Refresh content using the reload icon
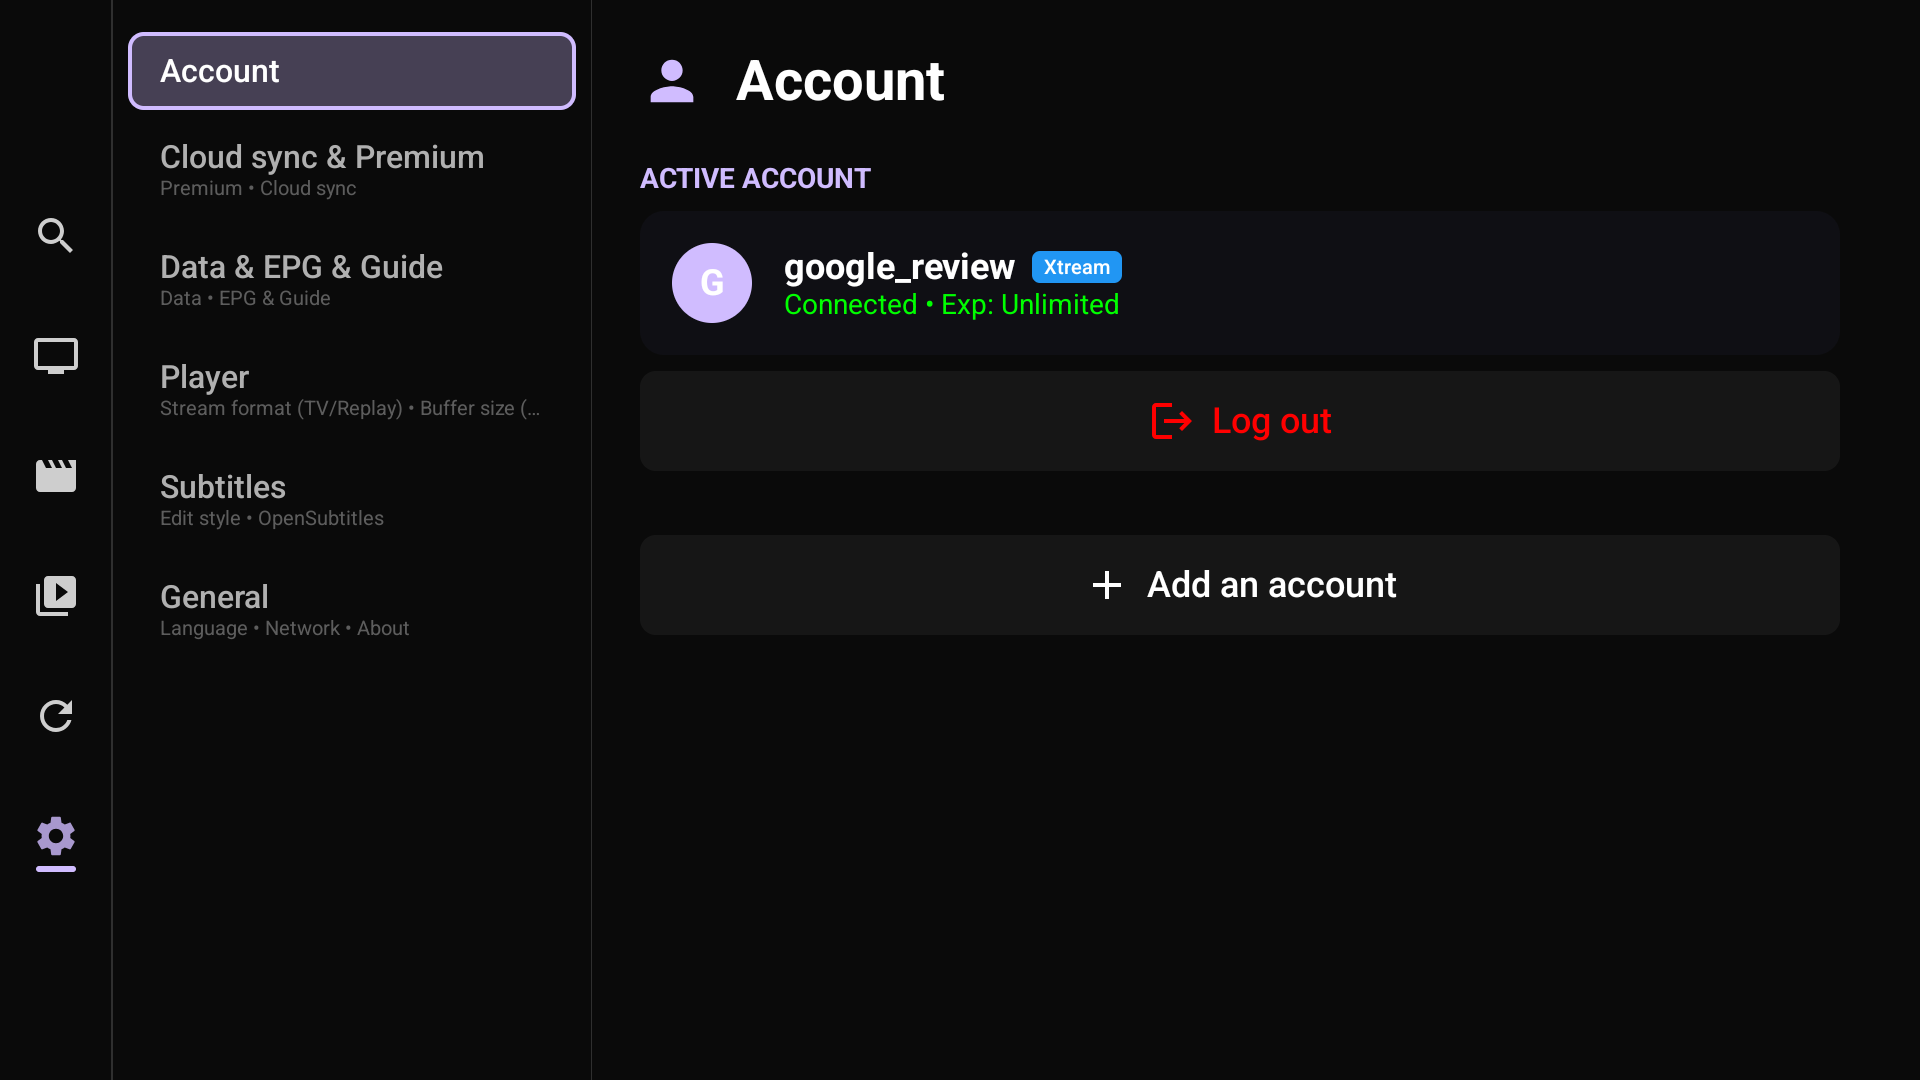1920x1080 pixels. point(55,716)
